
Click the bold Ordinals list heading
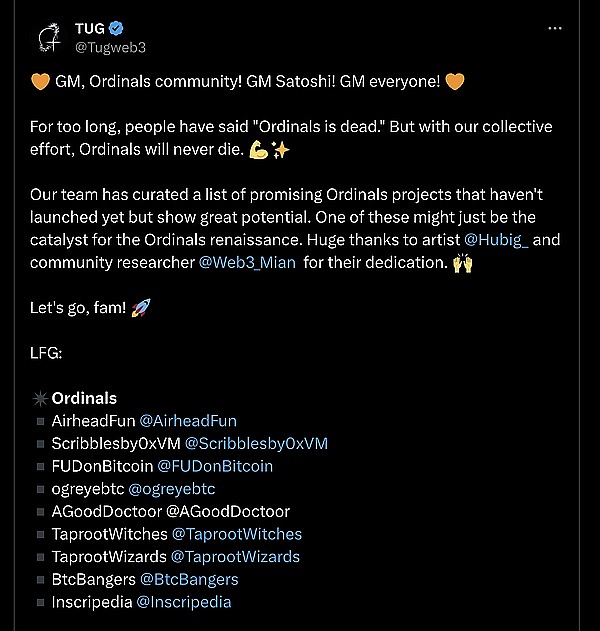[84, 398]
